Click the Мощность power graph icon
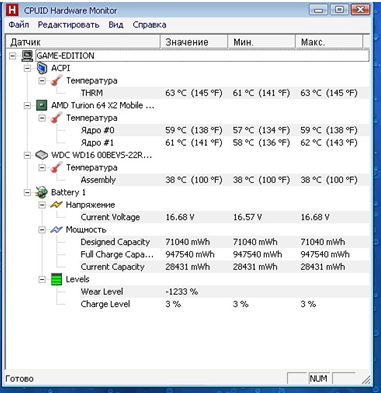Screen dimensions: 381x393 pos(57,230)
